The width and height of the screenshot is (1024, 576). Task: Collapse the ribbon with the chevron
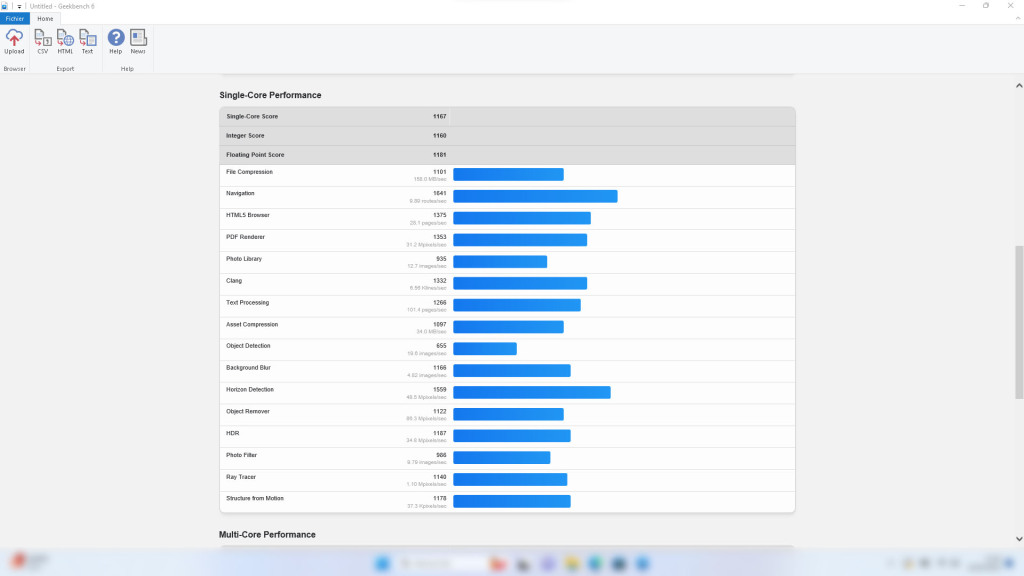point(1017,18)
